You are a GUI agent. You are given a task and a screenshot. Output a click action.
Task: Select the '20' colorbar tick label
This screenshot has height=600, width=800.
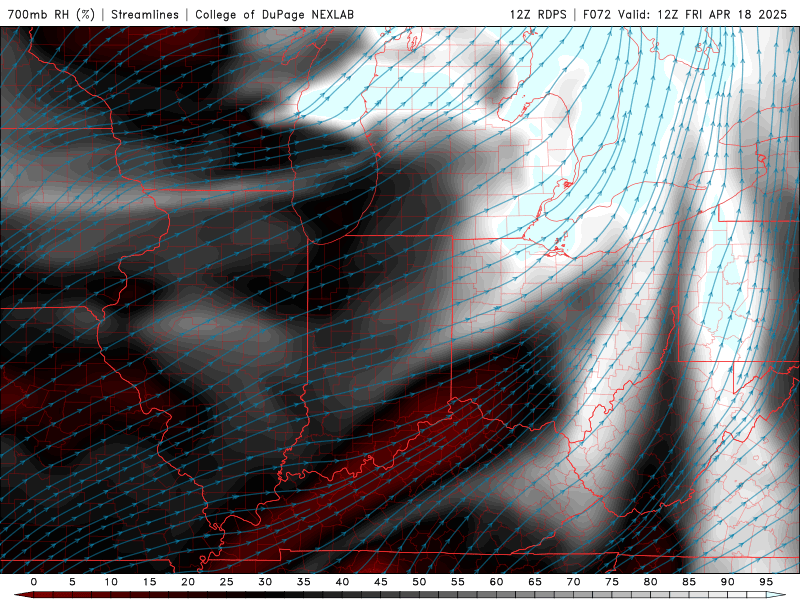click(x=188, y=582)
